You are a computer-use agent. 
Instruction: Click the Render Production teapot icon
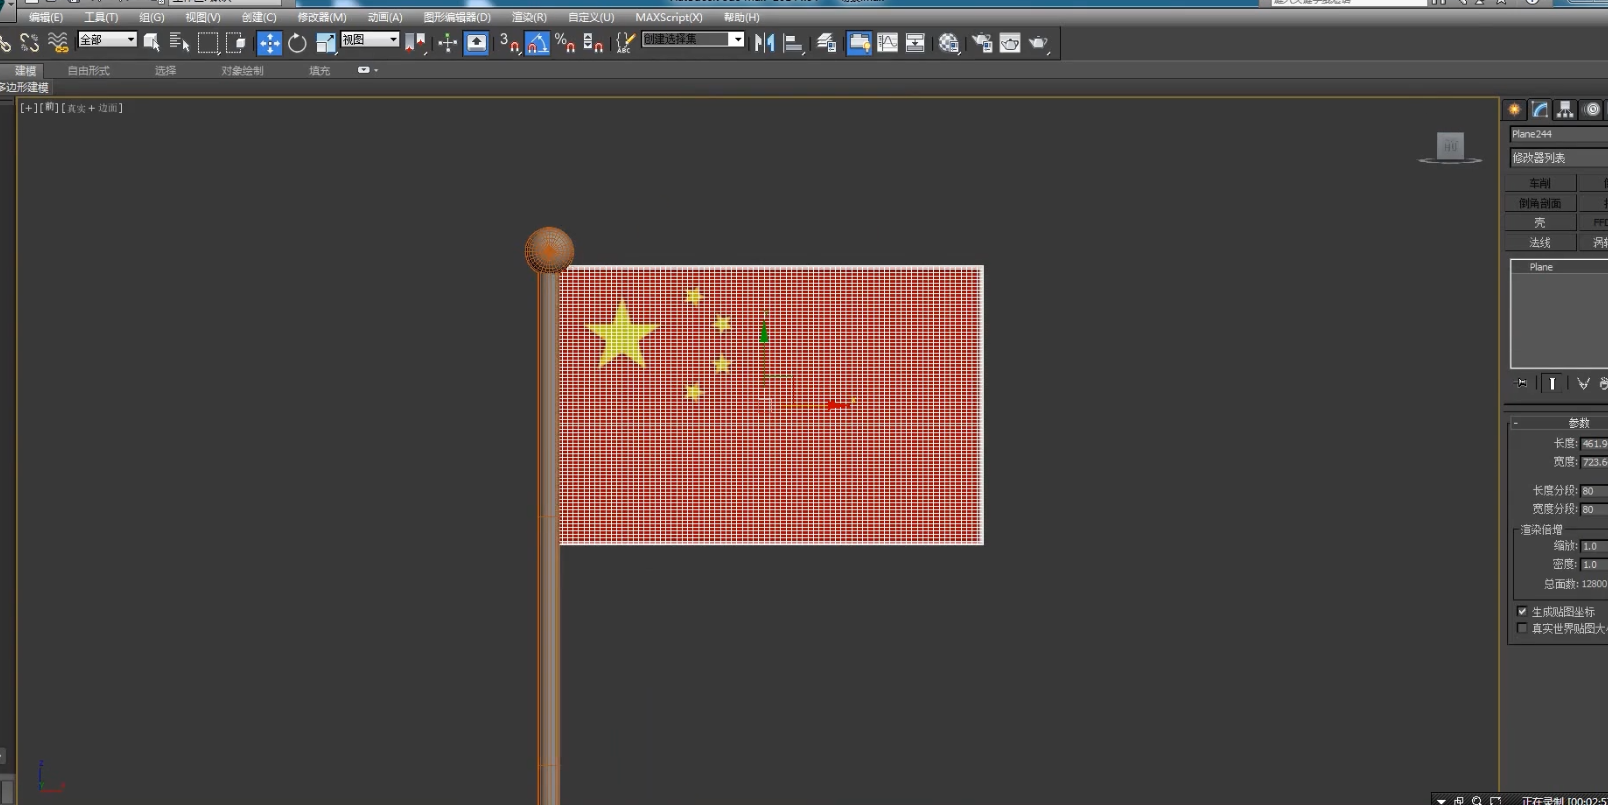pyautogui.click(x=1038, y=42)
